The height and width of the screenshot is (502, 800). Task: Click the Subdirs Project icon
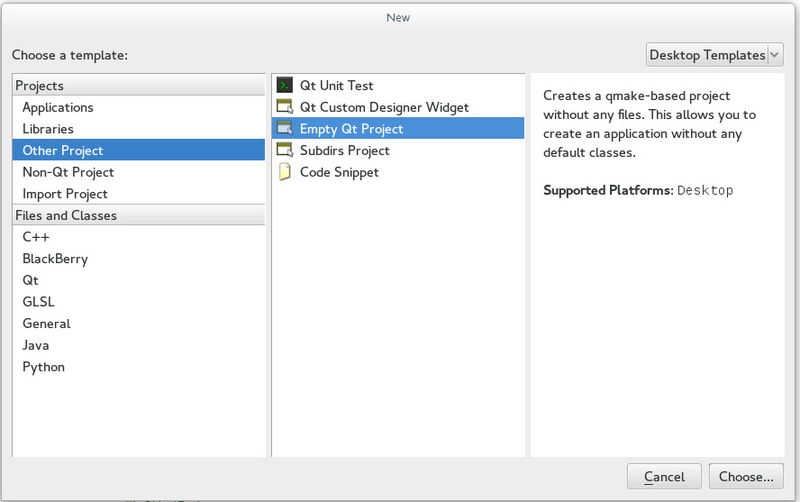285,151
